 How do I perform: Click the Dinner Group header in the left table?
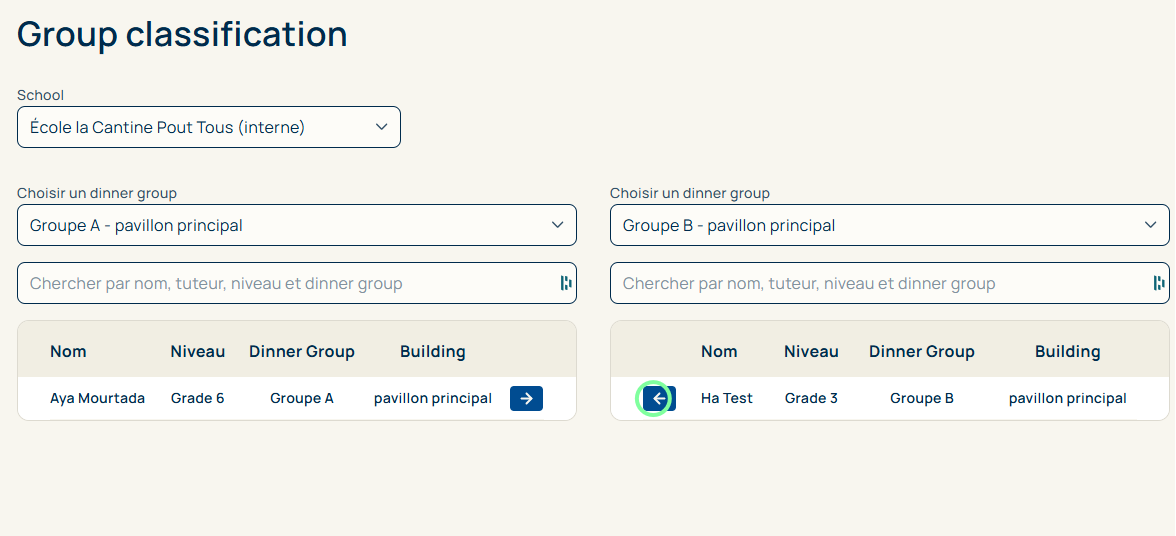coord(302,351)
